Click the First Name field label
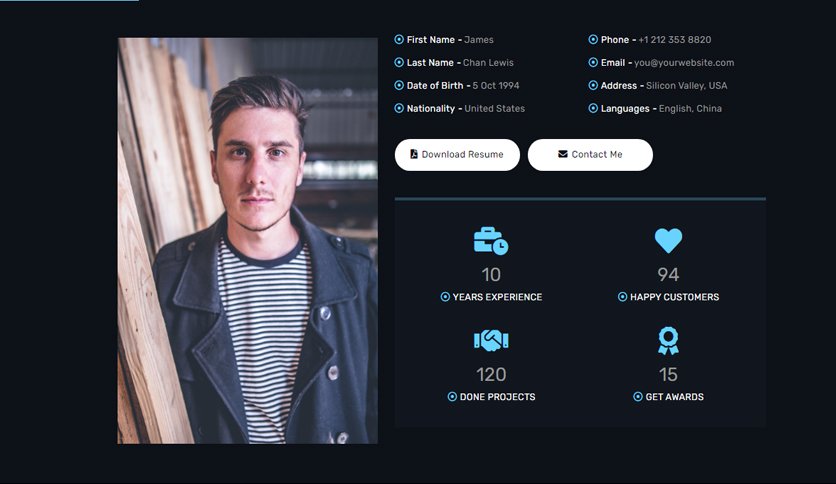 431,39
